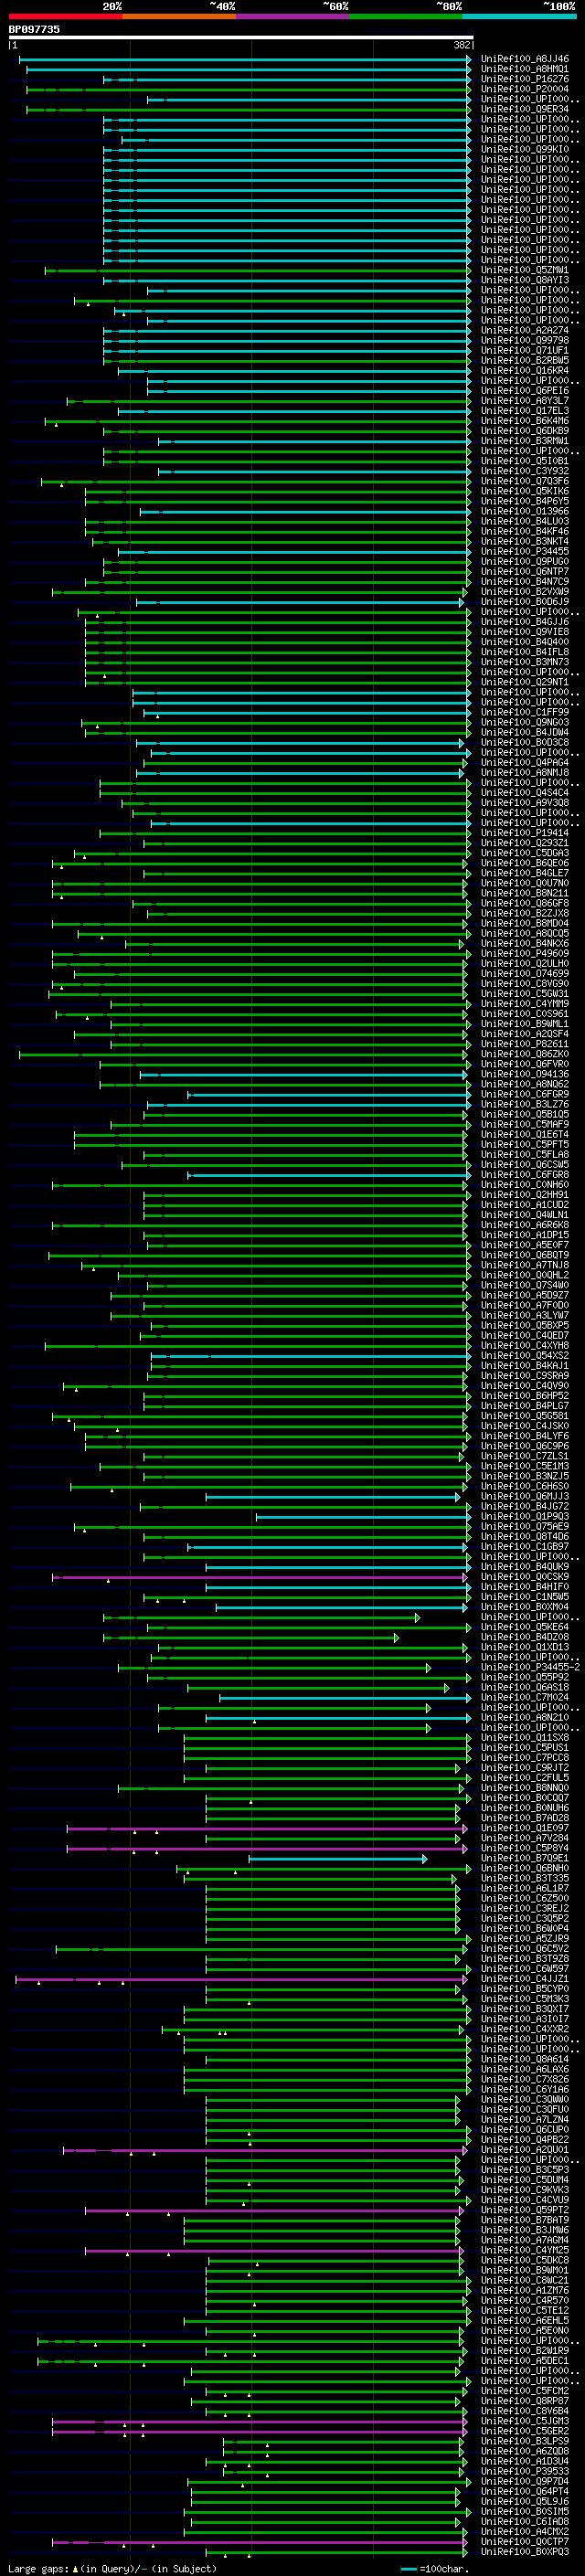Viewport: 585px width, 2576px height.
Task: Click label UniRef100_Q59PT2
Action: (x=525, y=2210)
